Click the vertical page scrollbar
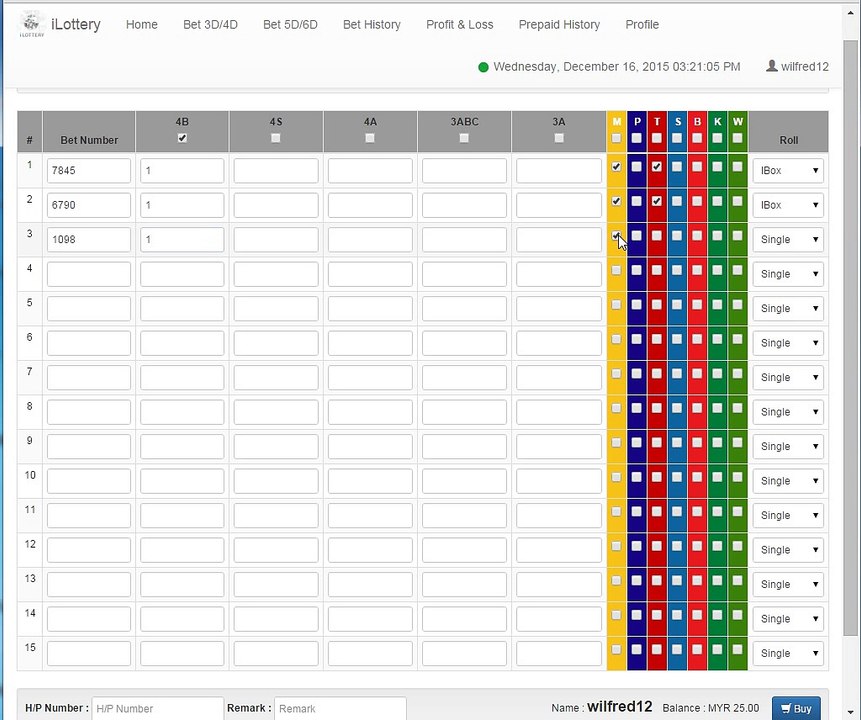Screen dimensions: 861x720 [851, 336]
